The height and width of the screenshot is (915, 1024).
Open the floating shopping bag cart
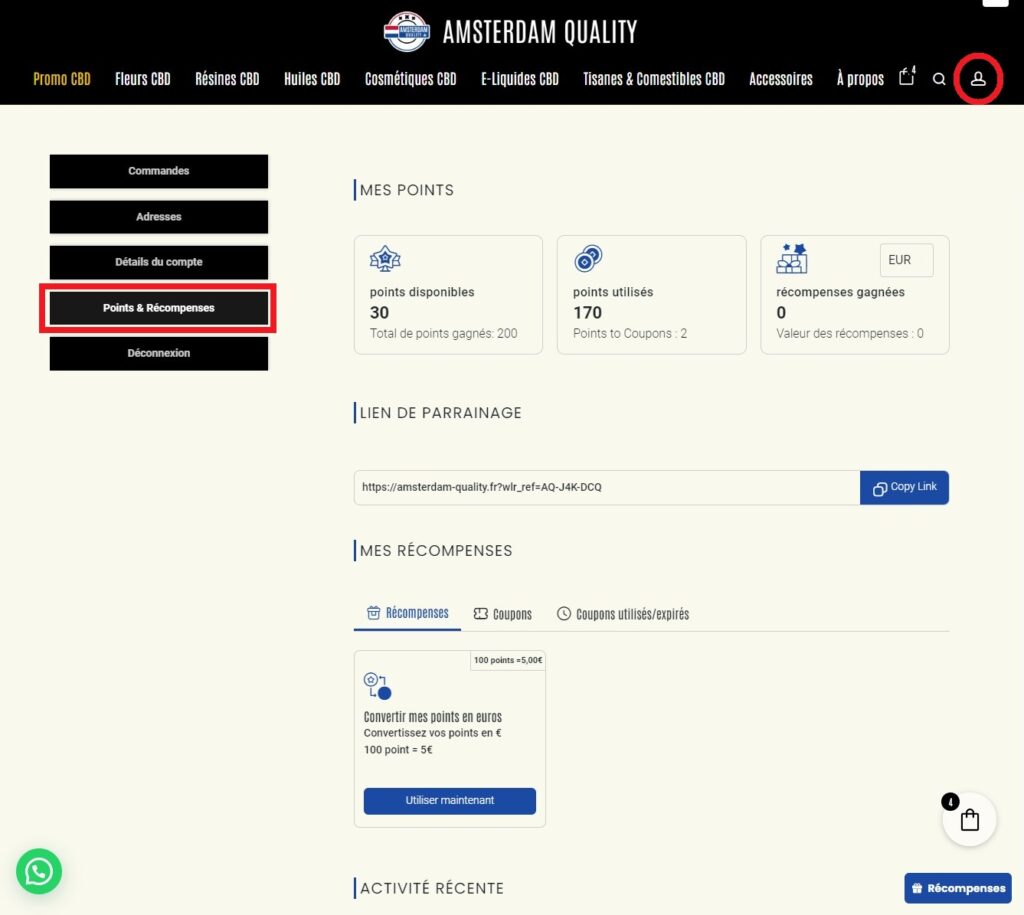tap(969, 820)
